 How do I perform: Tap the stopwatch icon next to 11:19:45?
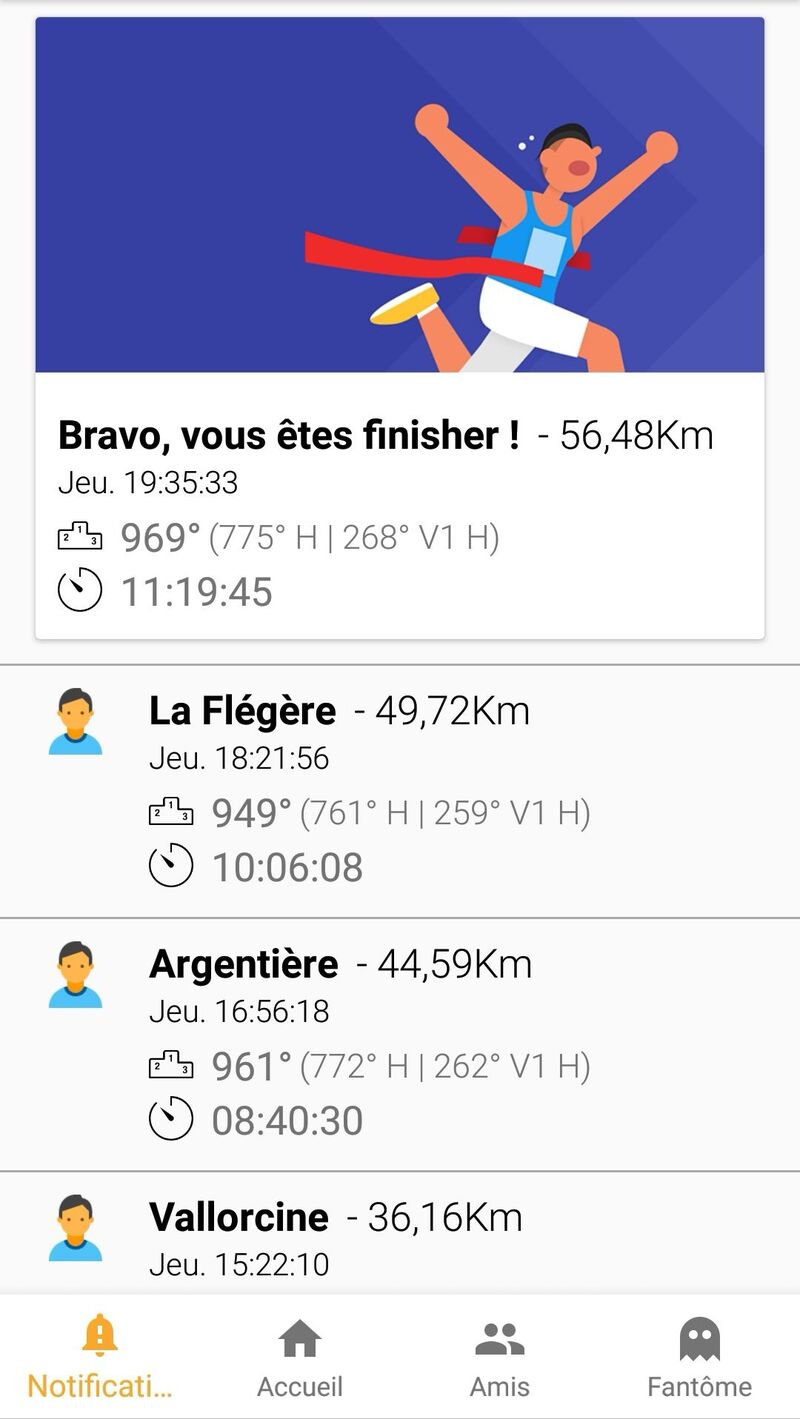80,590
